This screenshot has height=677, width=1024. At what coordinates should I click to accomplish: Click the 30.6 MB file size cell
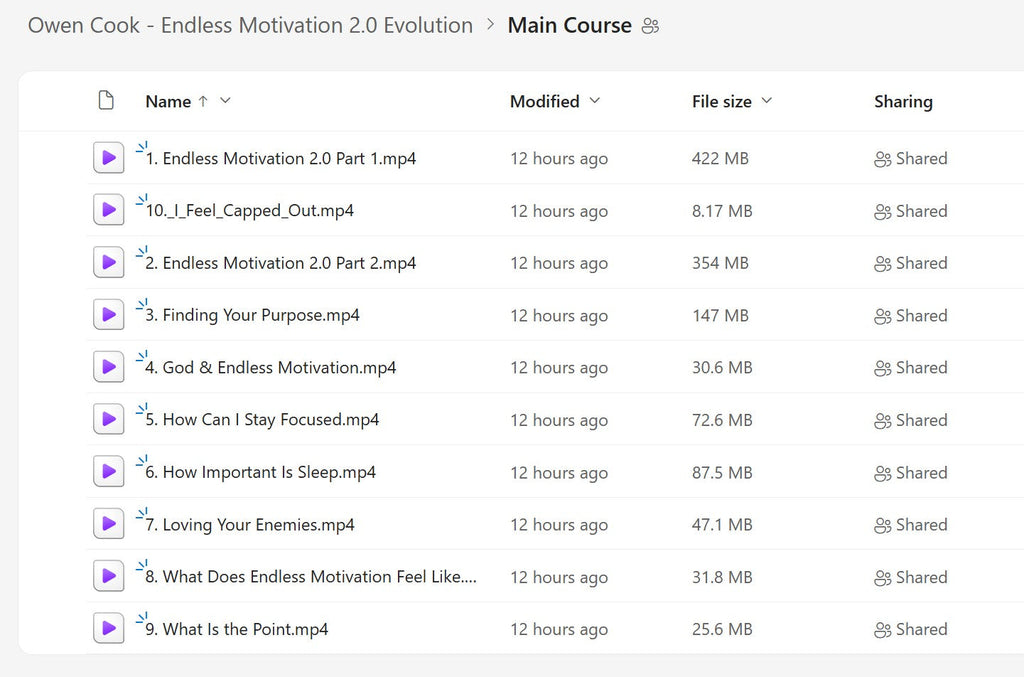coord(722,368)
